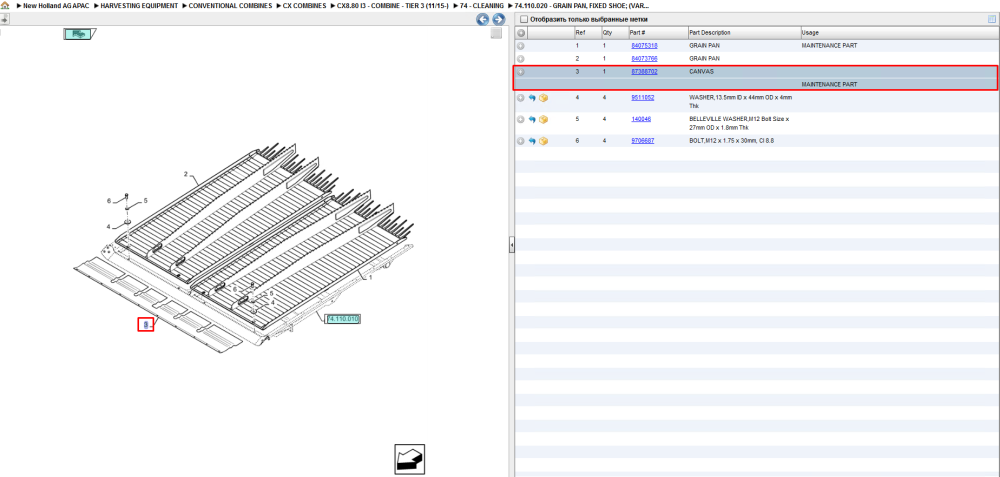Open part number link 87388702
This screenshot has height=477, width=1000.
[x=644, y=72]
